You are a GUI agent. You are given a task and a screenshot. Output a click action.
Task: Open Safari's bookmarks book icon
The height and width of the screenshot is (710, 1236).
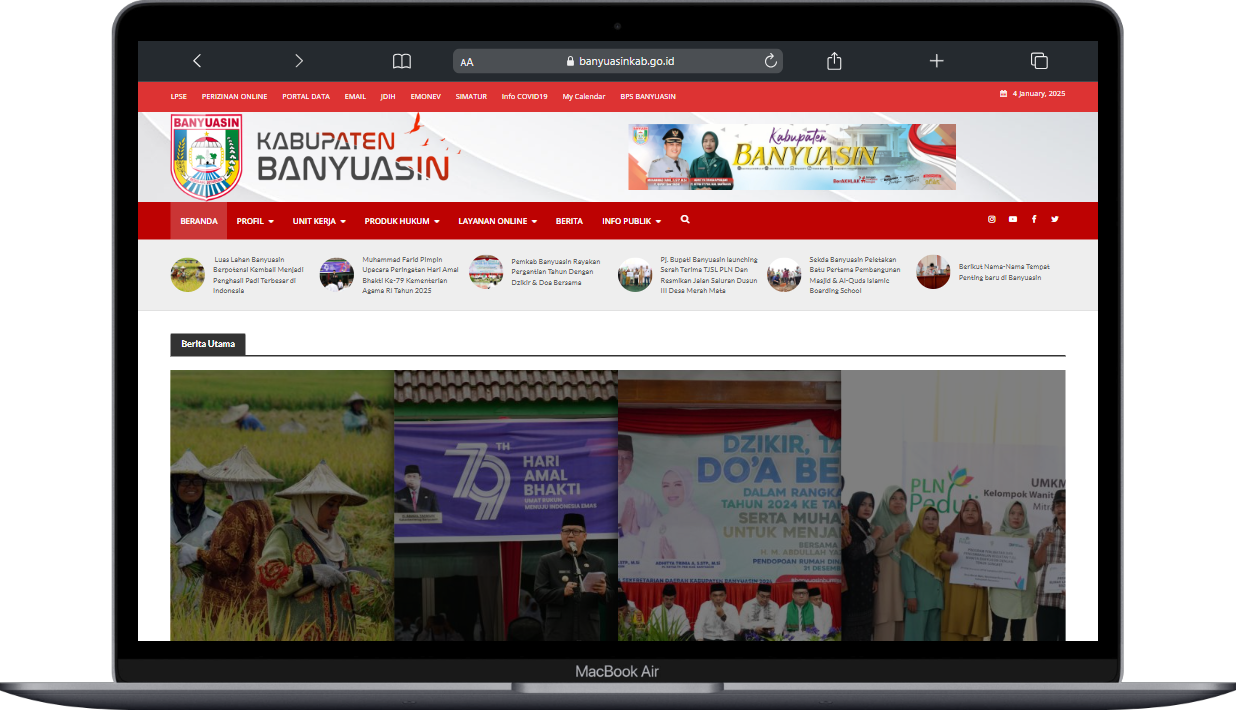402,61
